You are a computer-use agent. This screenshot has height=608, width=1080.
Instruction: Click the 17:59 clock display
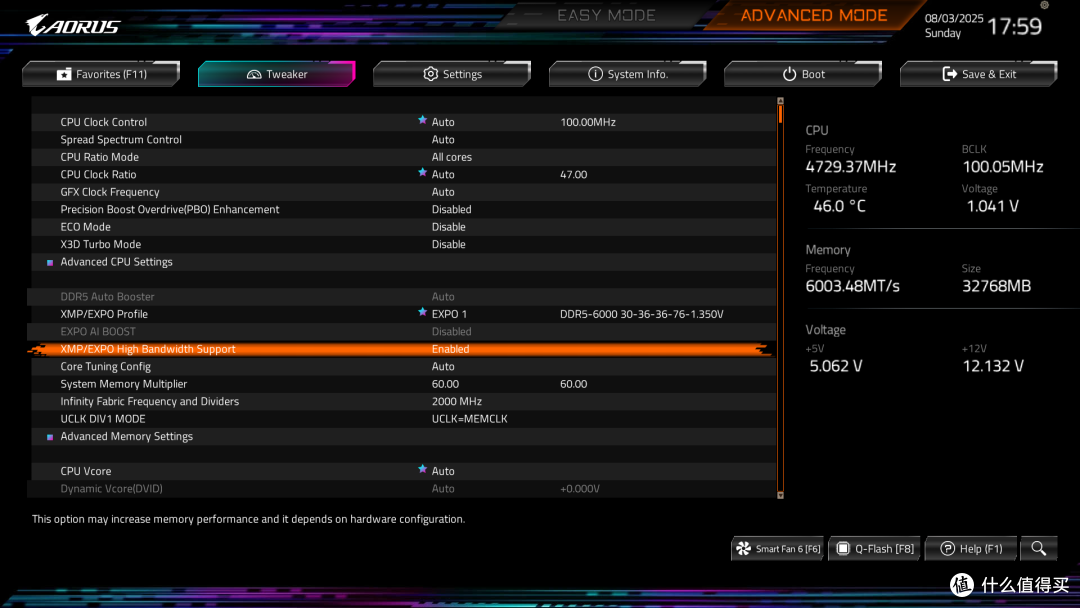[x=1015, y=27]
